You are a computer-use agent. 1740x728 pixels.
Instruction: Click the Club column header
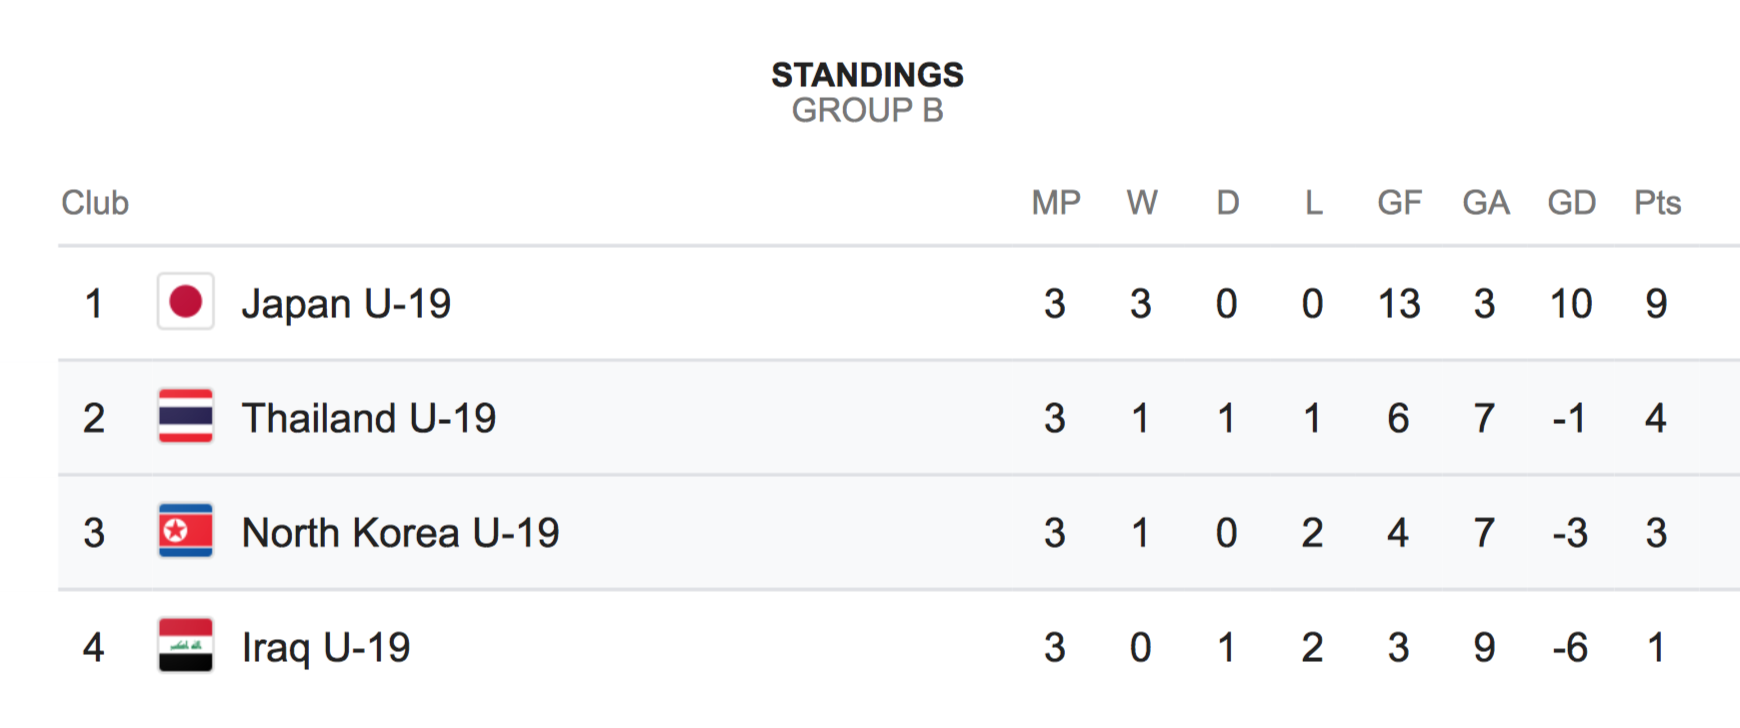point(95,203)
